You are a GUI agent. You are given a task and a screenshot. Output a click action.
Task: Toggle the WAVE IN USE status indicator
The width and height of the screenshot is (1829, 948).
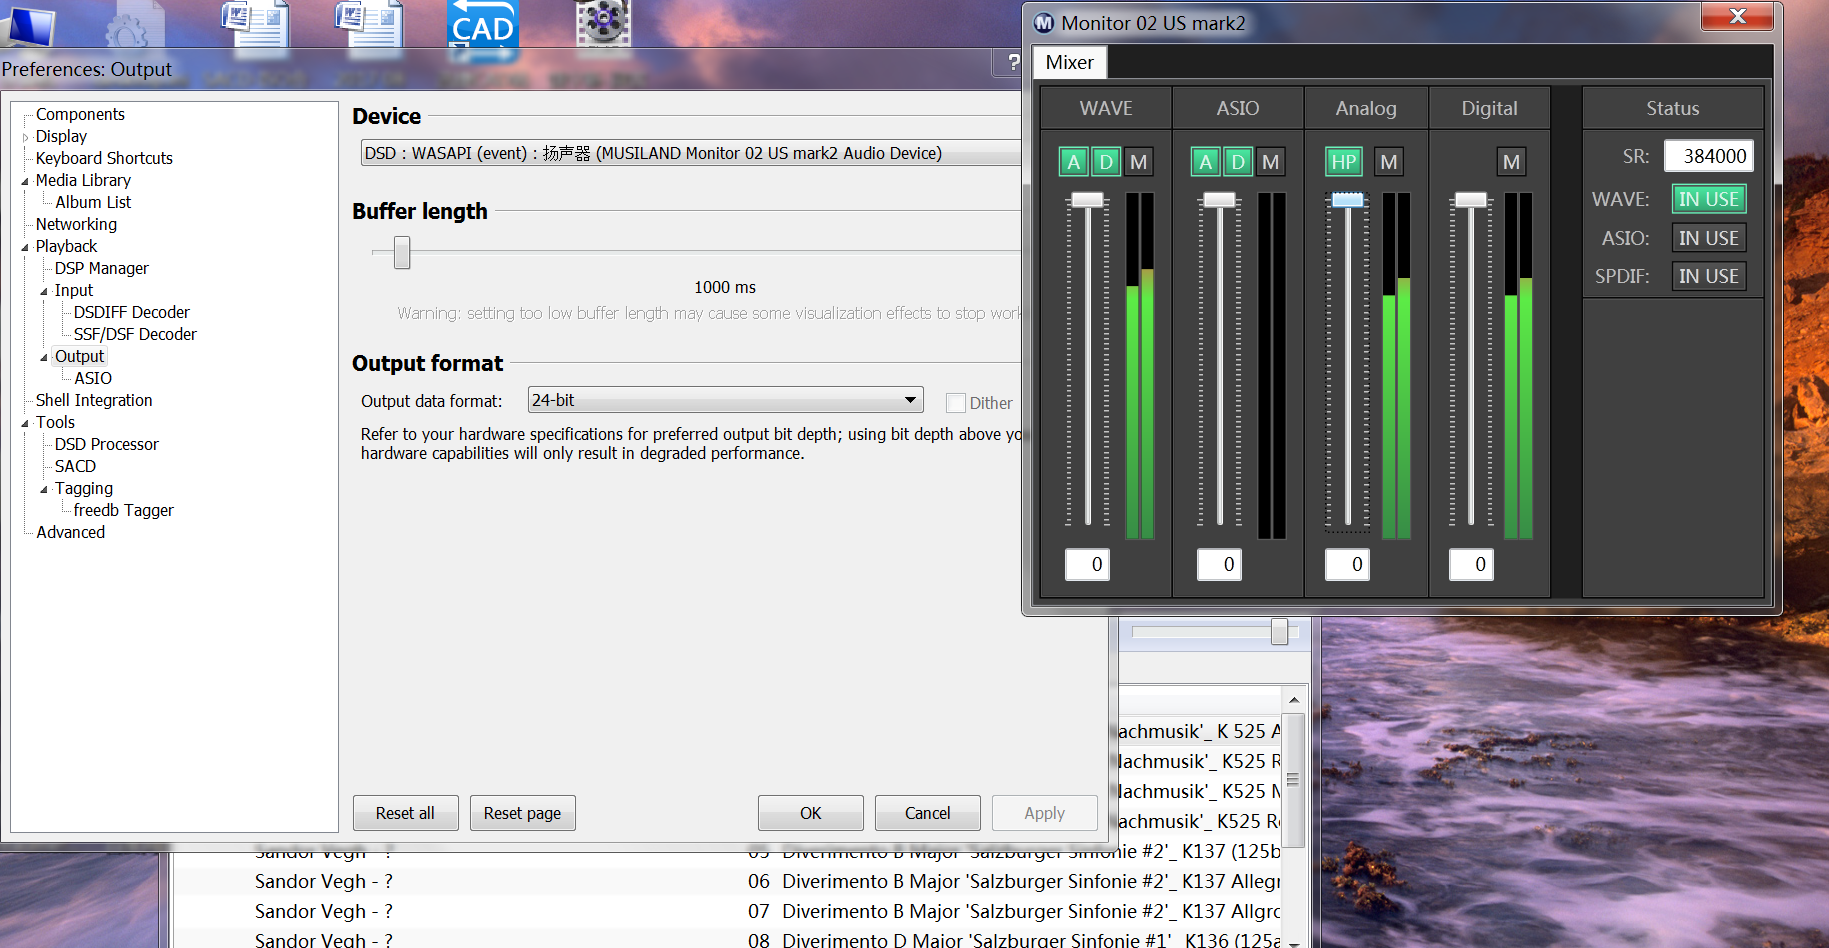[x=1708, y=199]
